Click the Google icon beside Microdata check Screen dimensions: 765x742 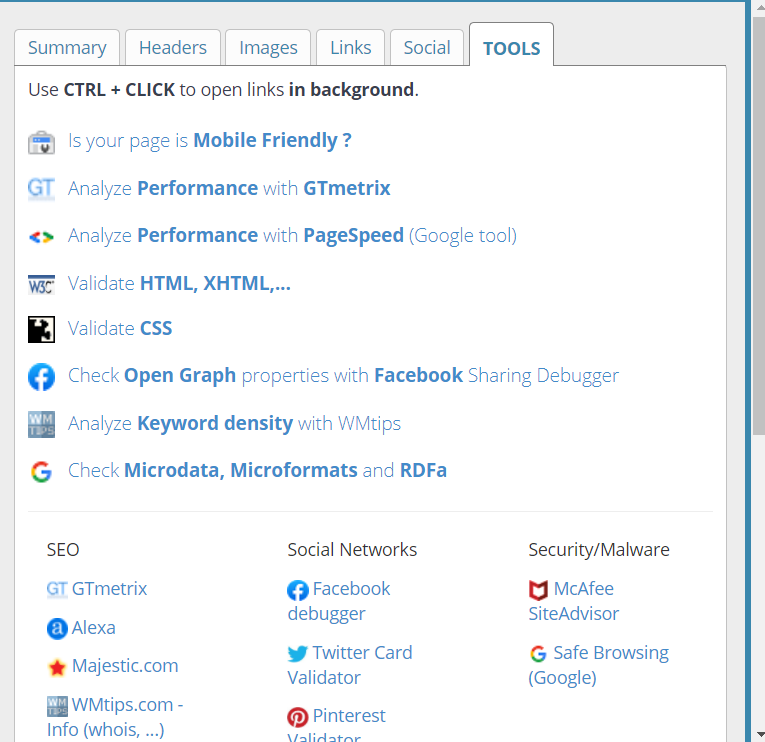[41, 471]
